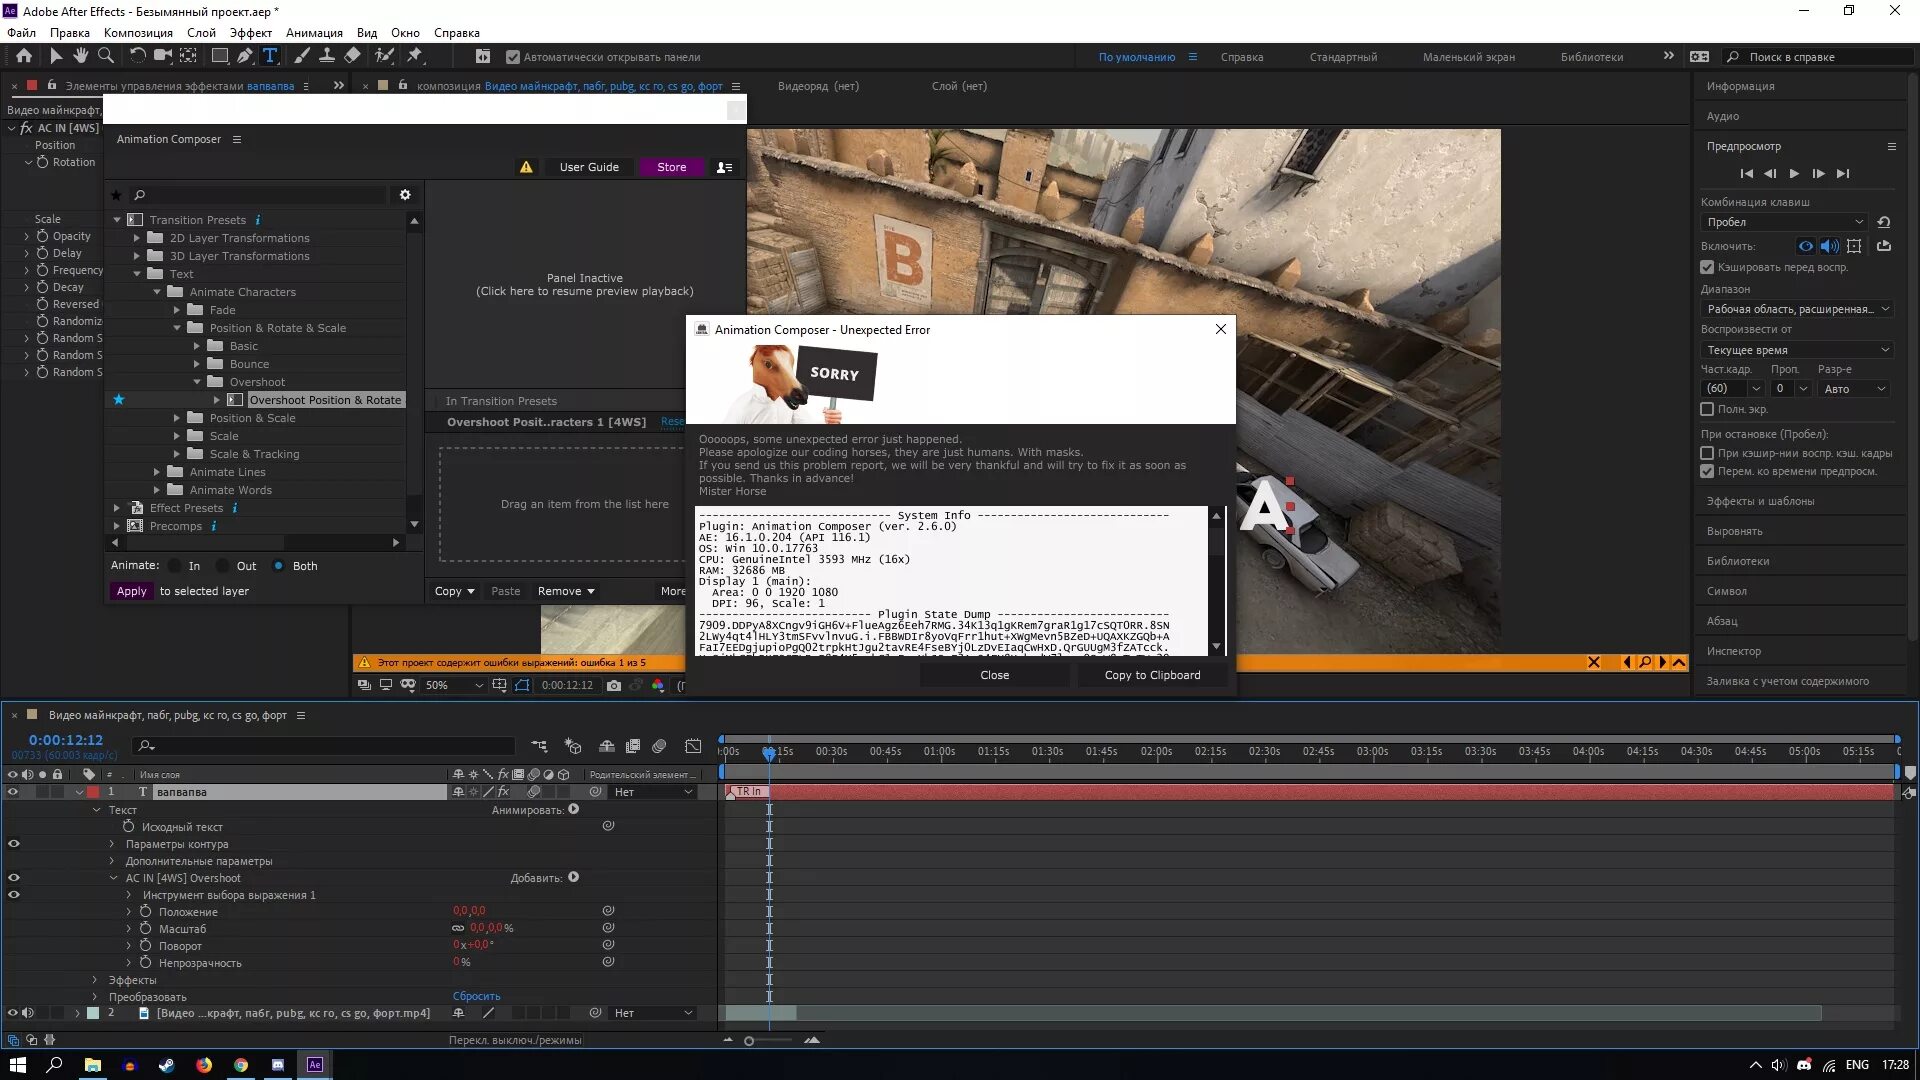1920x1080 pixels.
Task: Expand the Animate Lines folder
Action: tap(157, 472)
